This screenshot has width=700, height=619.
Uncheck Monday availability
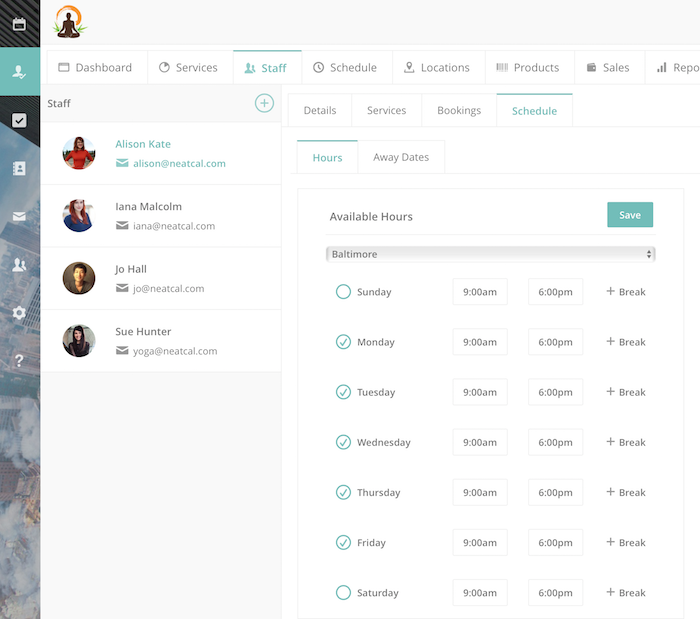coord(343,342)
